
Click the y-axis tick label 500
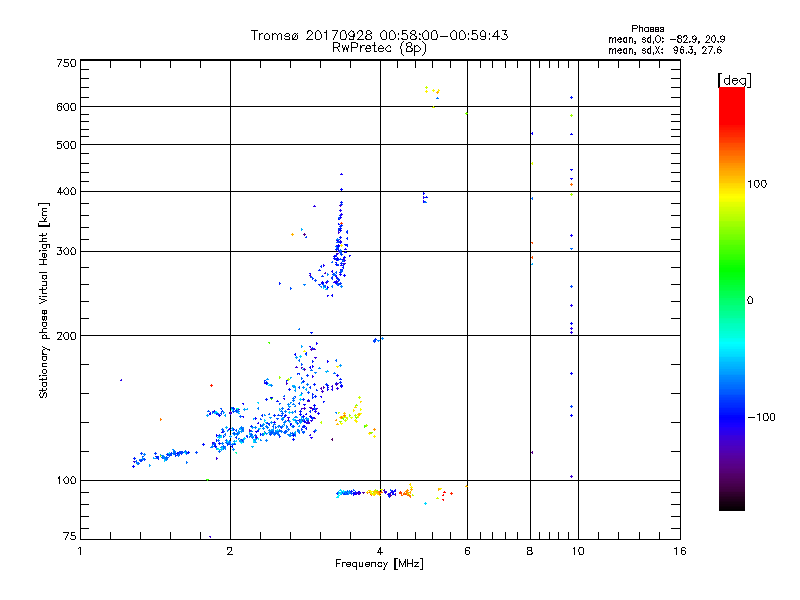click(x=66, y=145)
